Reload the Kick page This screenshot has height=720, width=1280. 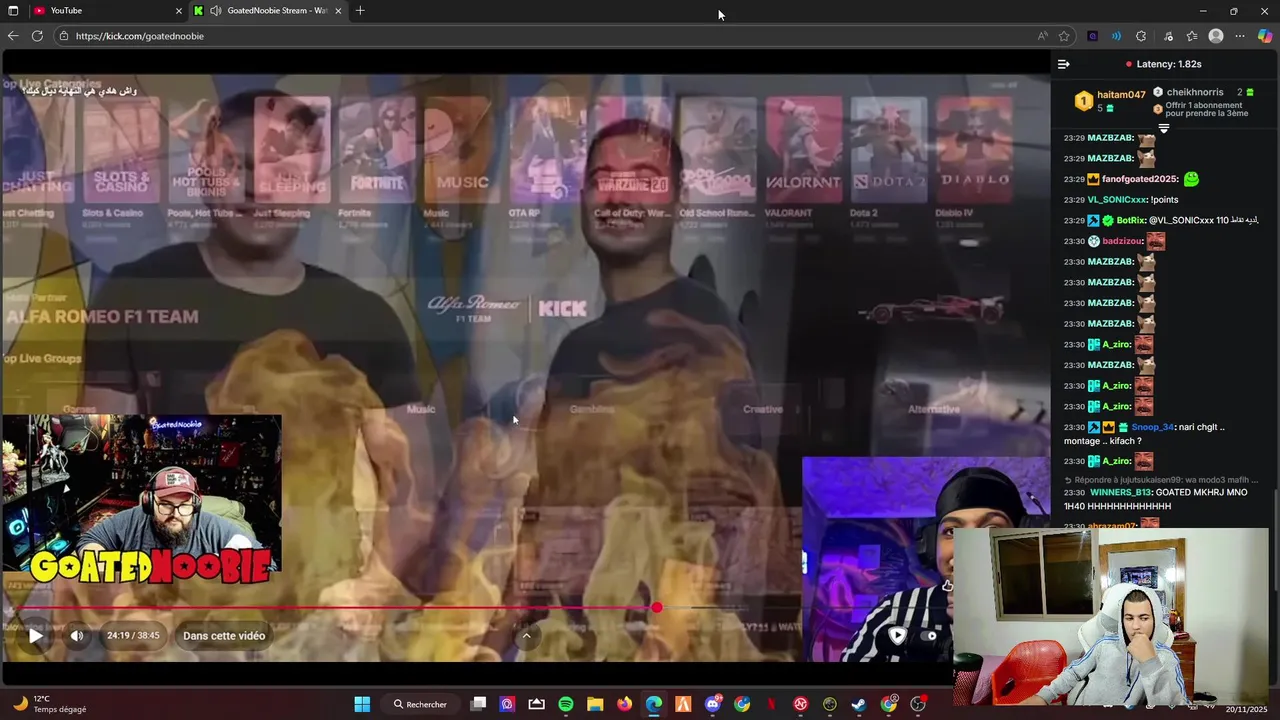37,36
